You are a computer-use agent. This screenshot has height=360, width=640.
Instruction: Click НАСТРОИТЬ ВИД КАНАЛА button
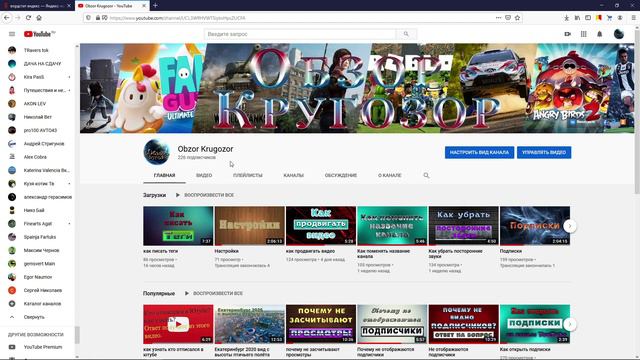tap(479, 153)
